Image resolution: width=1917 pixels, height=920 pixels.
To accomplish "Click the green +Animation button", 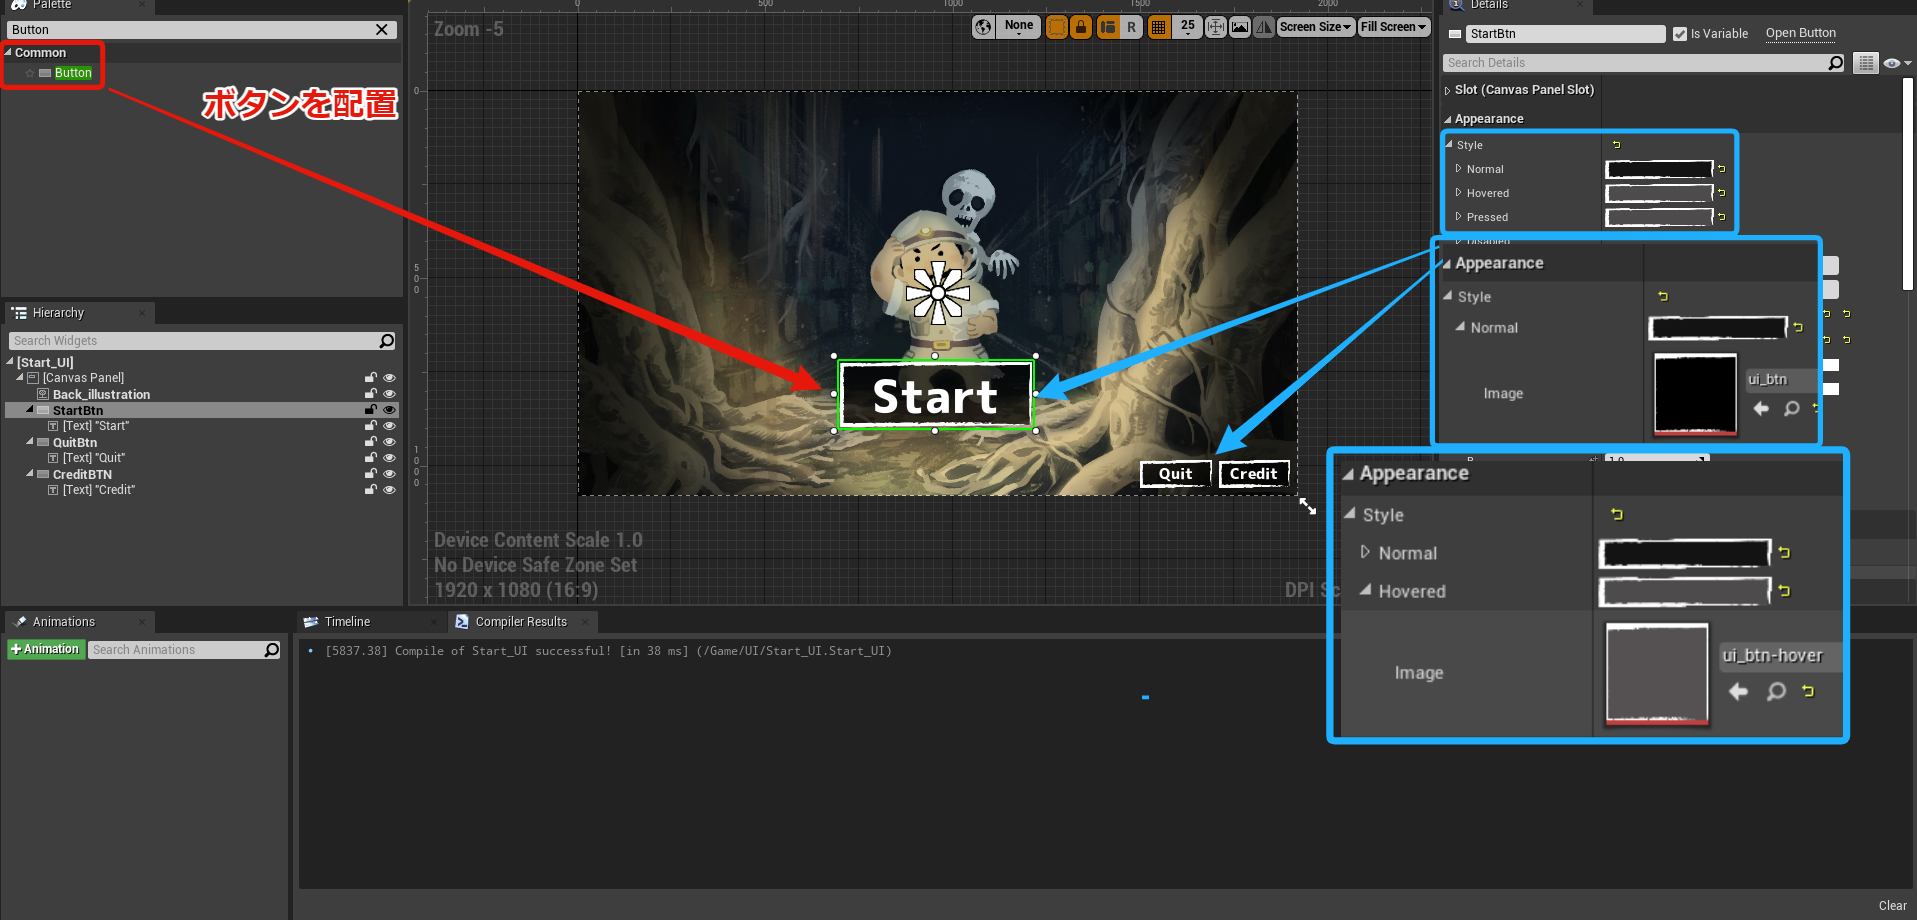I will click(44, 650).
